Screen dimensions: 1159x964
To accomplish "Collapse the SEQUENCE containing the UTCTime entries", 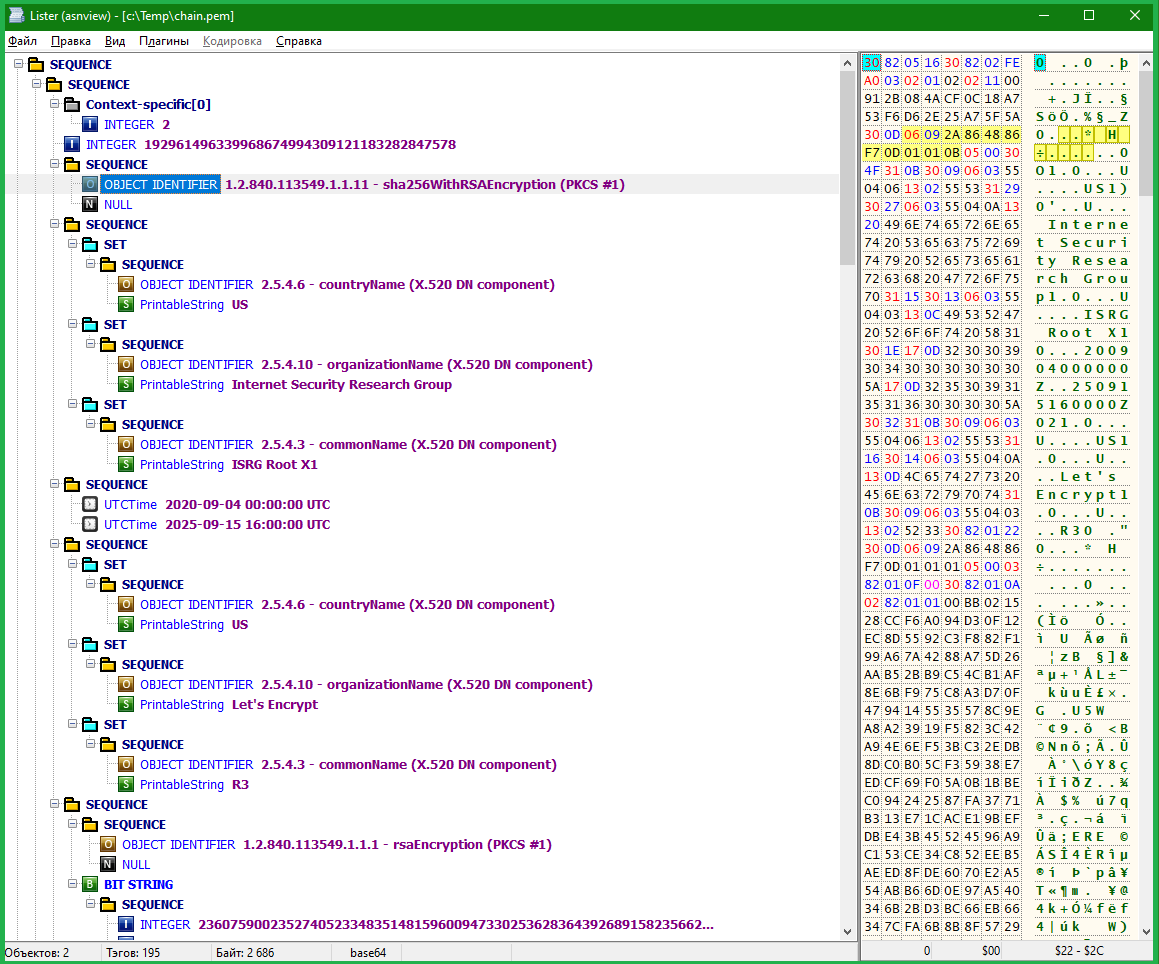I will [55, 485].
